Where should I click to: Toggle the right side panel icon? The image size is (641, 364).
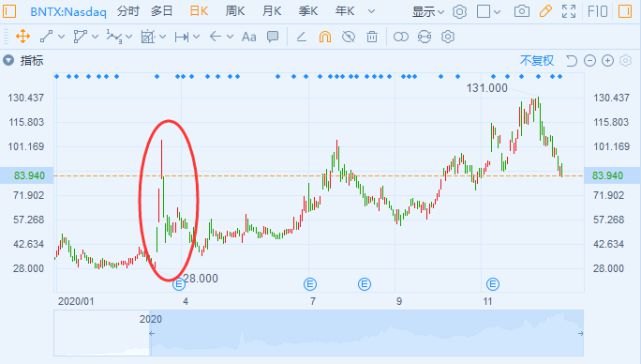pos(625,11)
